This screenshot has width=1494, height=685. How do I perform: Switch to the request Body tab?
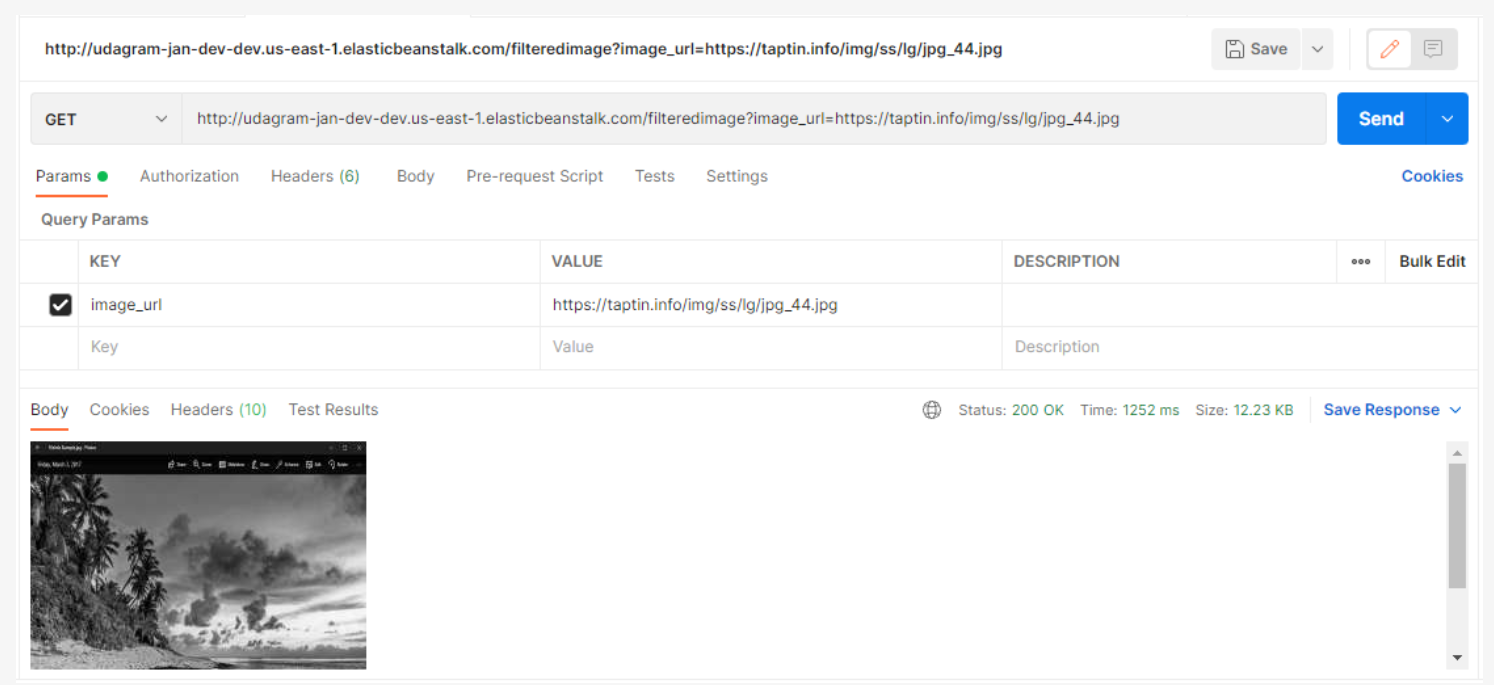(x=415, y=176)
